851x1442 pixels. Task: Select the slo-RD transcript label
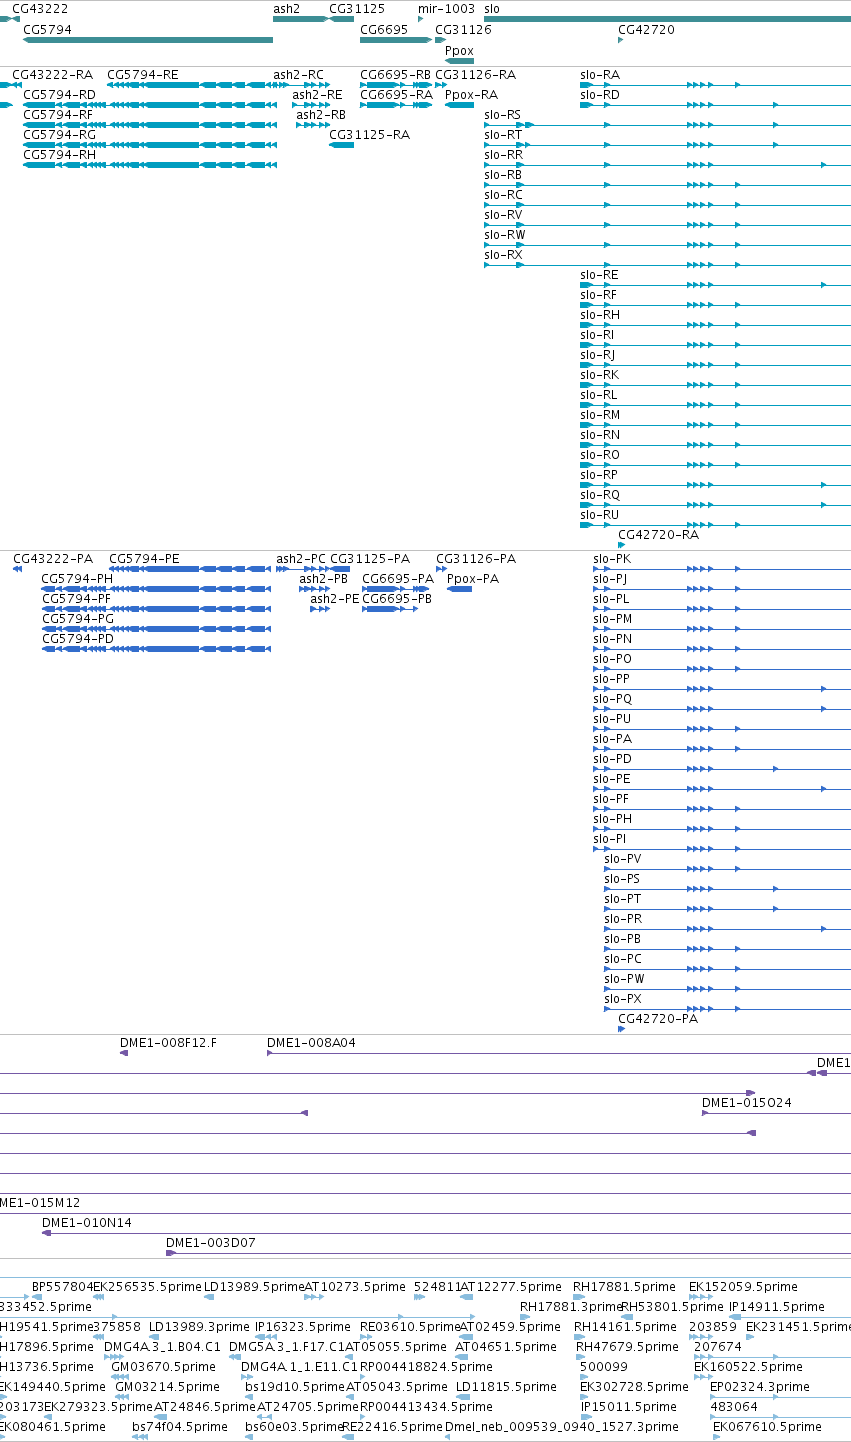click(600, 95)
